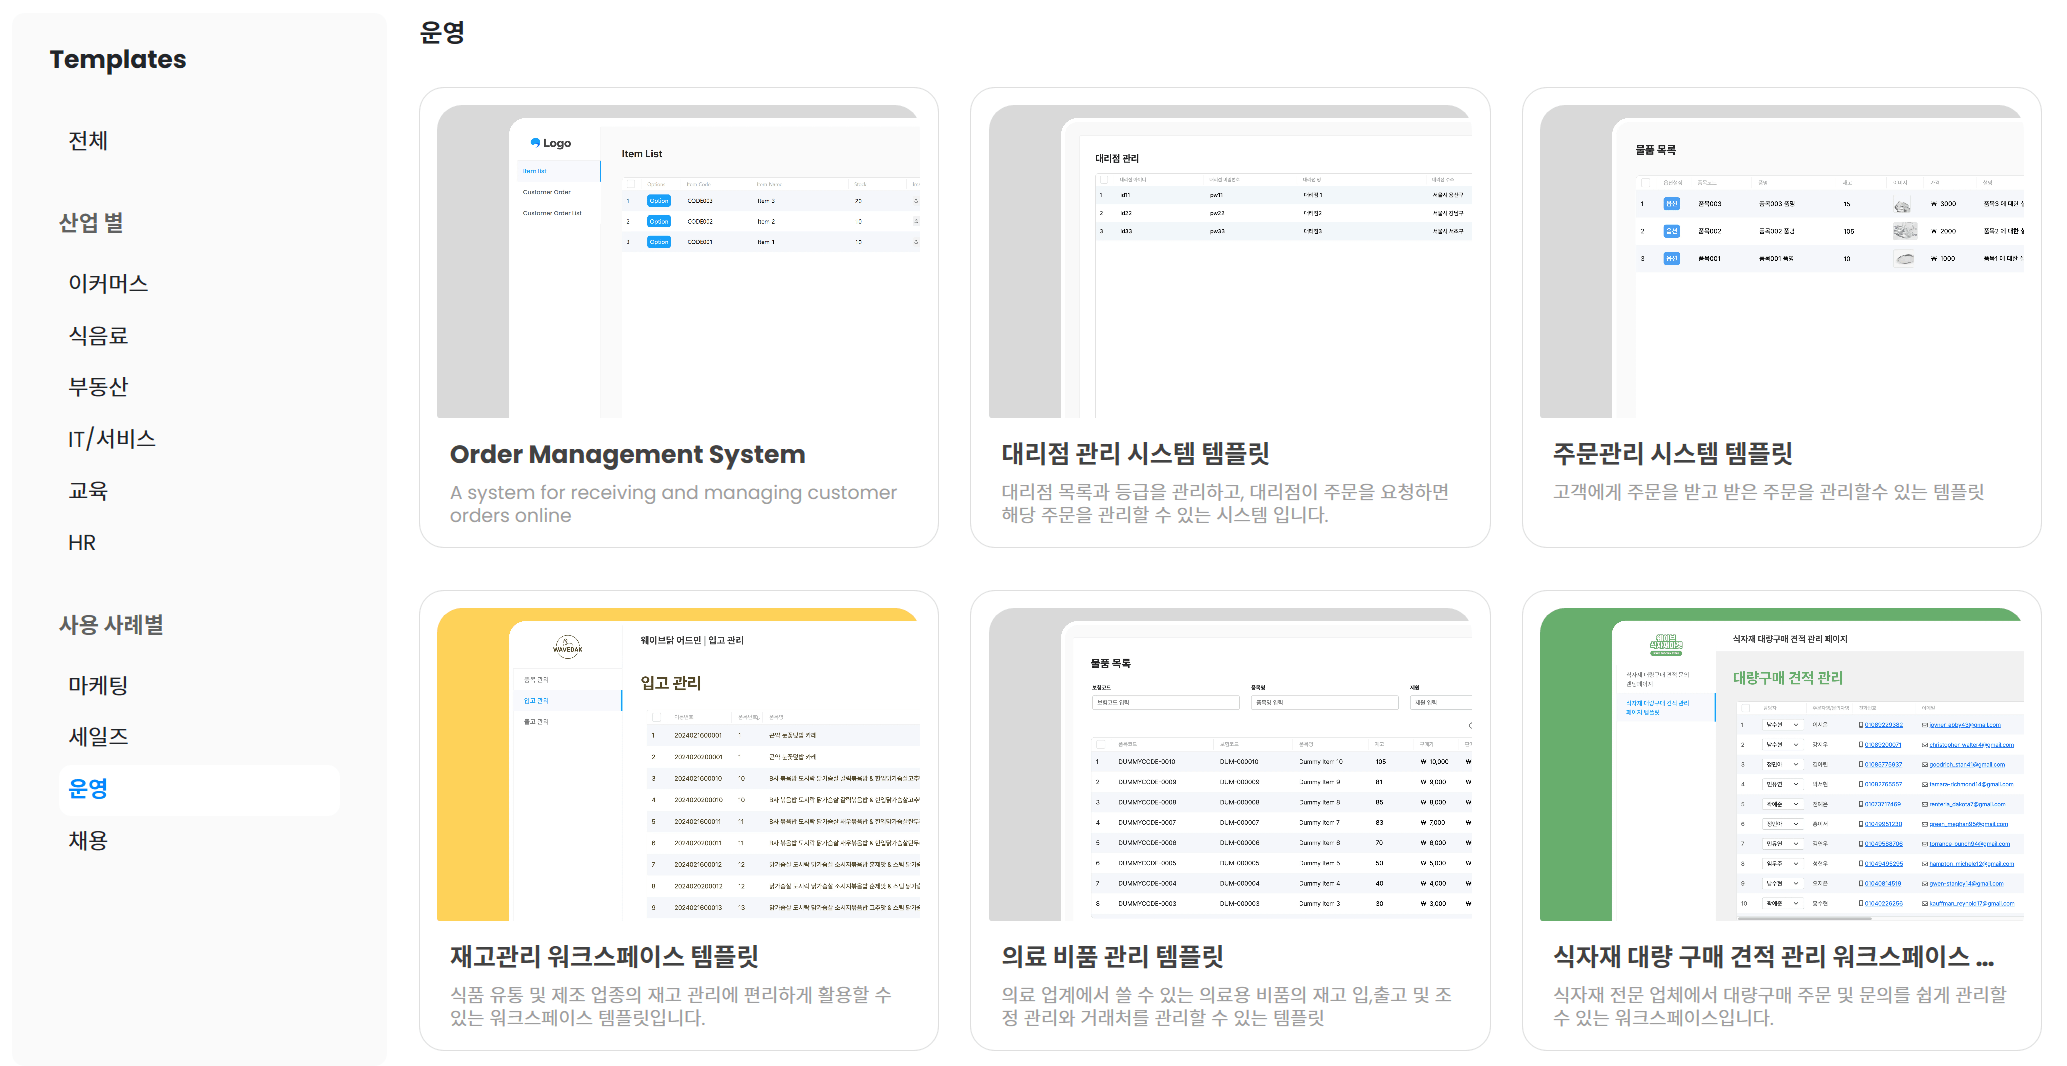Show HR templates

pyautogui.click(x=82, y=543)
